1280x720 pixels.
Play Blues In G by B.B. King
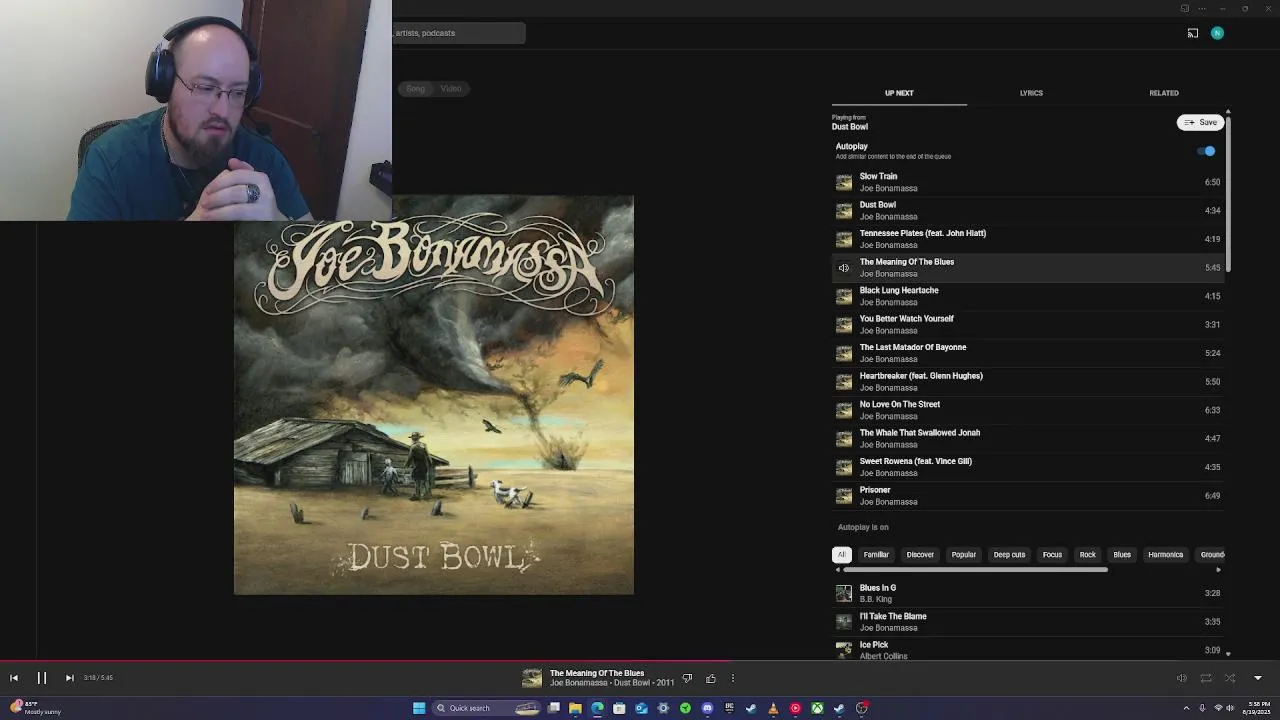pyautogui.click(x=1028, y=593)
